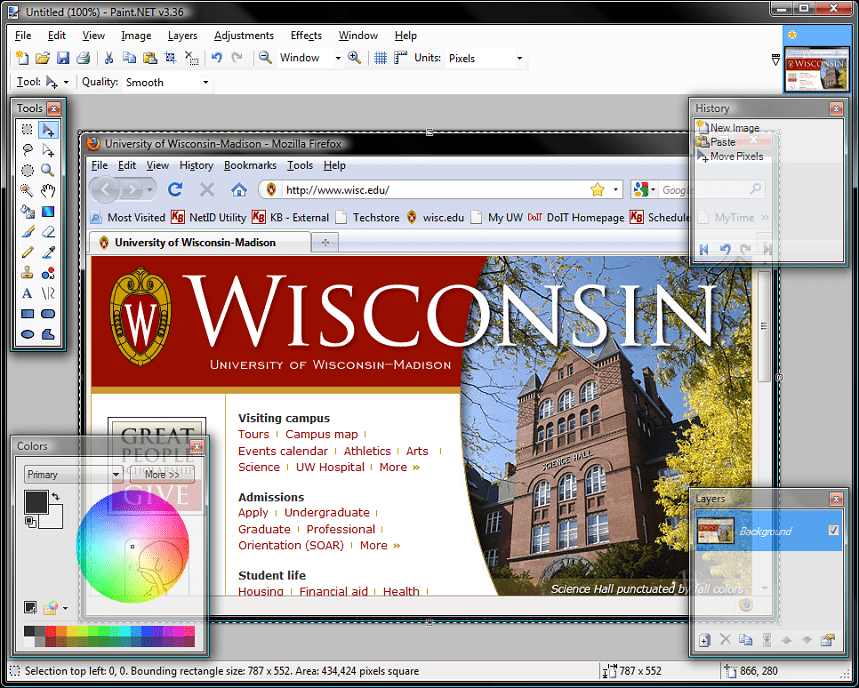Image resolution: width=859 pixels, height=688 pixels.
Task: Select the Magic Wand tool
Action: [x=27, y=190]
